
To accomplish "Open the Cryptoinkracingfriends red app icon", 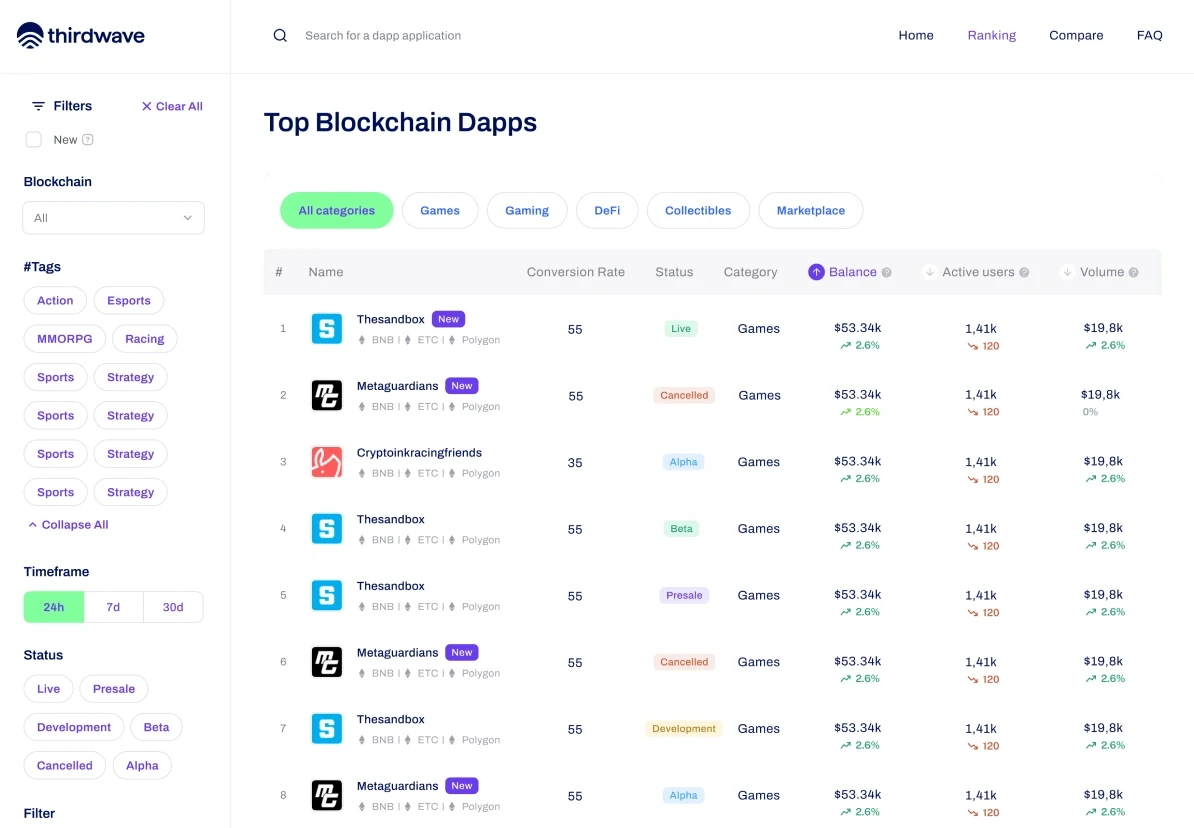I will pyautogui.click(x=327, y=462).
